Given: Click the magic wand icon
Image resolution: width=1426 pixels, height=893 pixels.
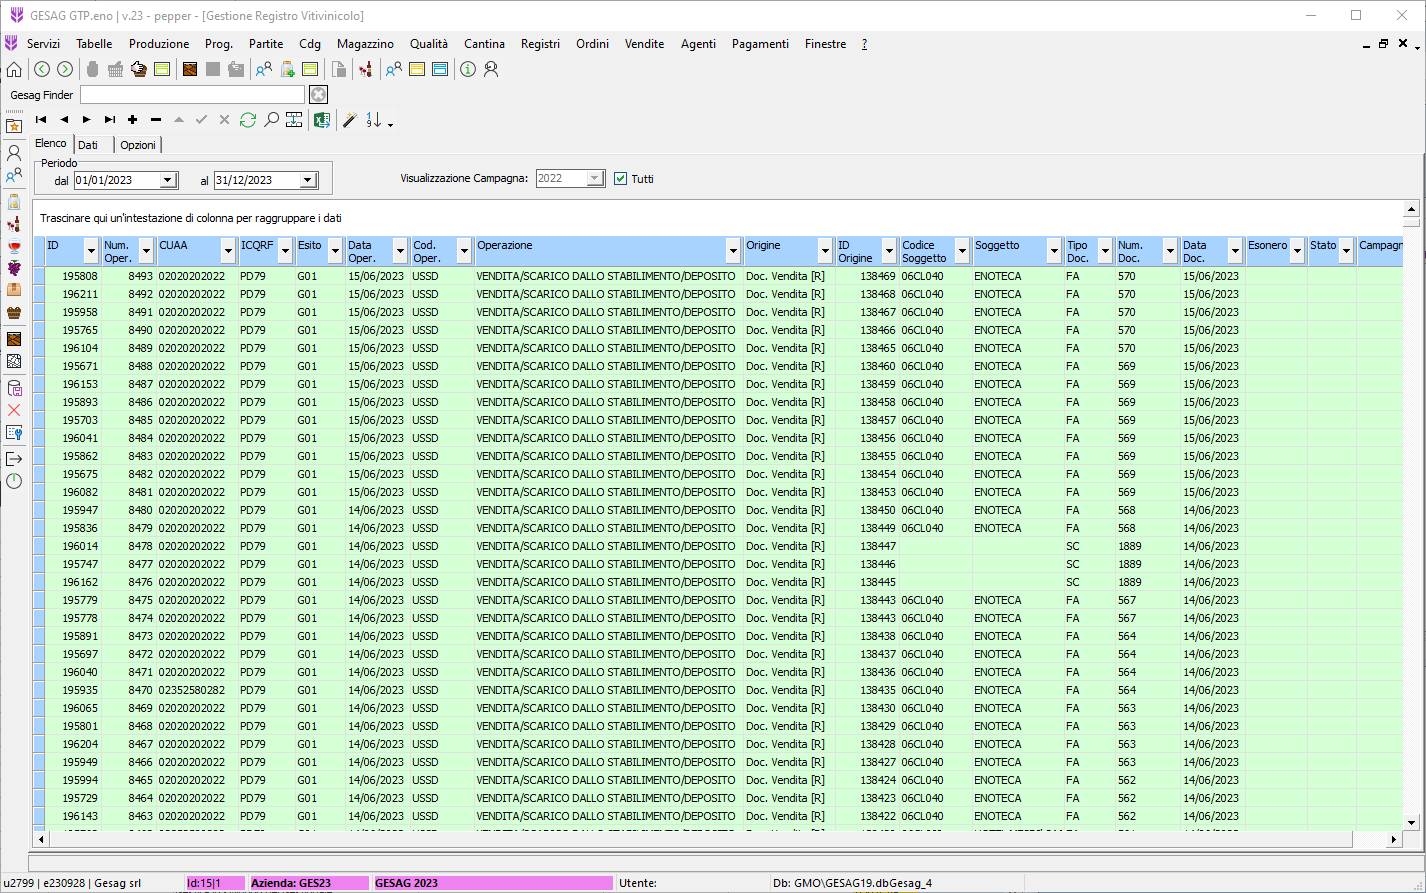Looking at the screenshot, I should [x=349, y=120].
